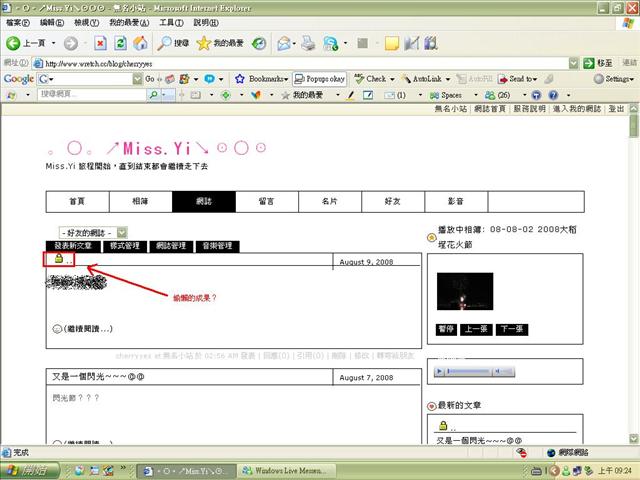Click the fireworks album thumbnail
This screenshot has height=480, width=640.
(465, 291)
